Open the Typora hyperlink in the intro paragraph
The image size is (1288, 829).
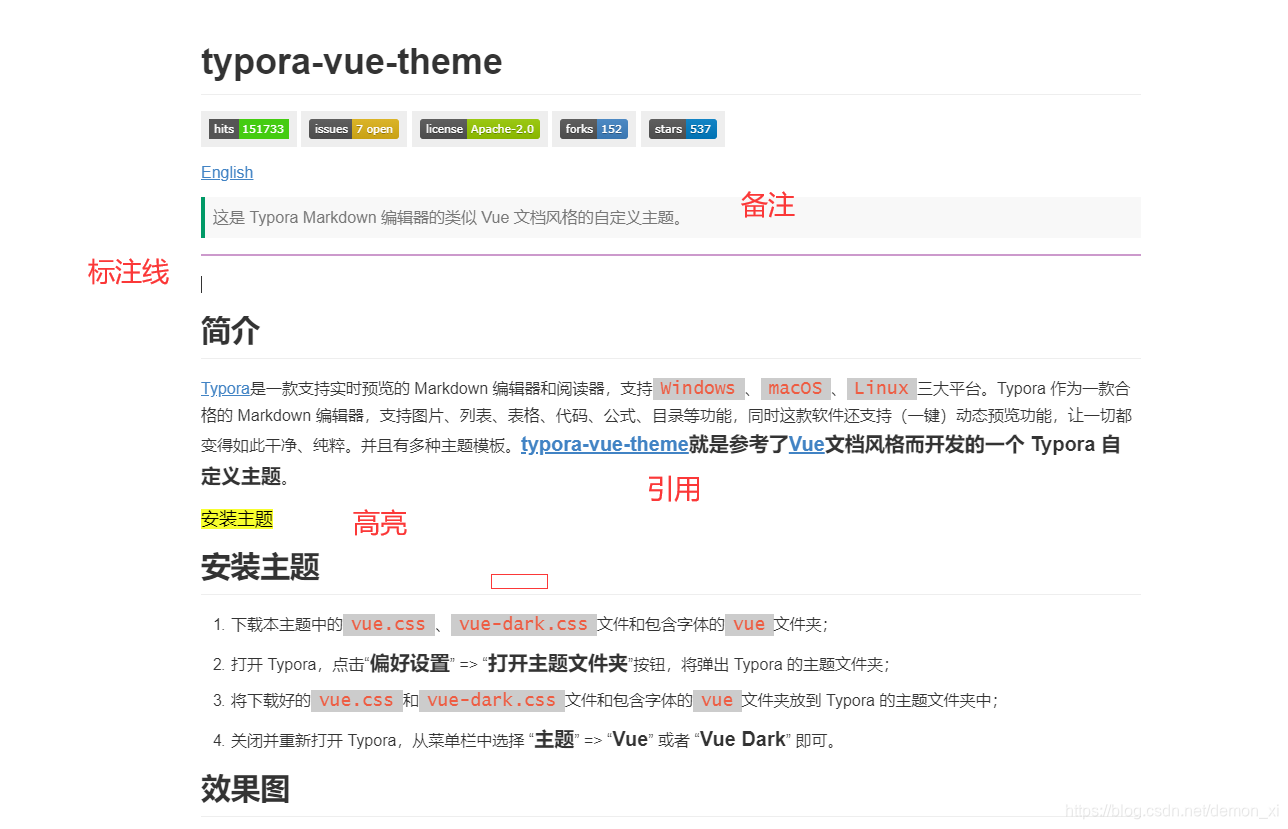click(x=225, y=388)
